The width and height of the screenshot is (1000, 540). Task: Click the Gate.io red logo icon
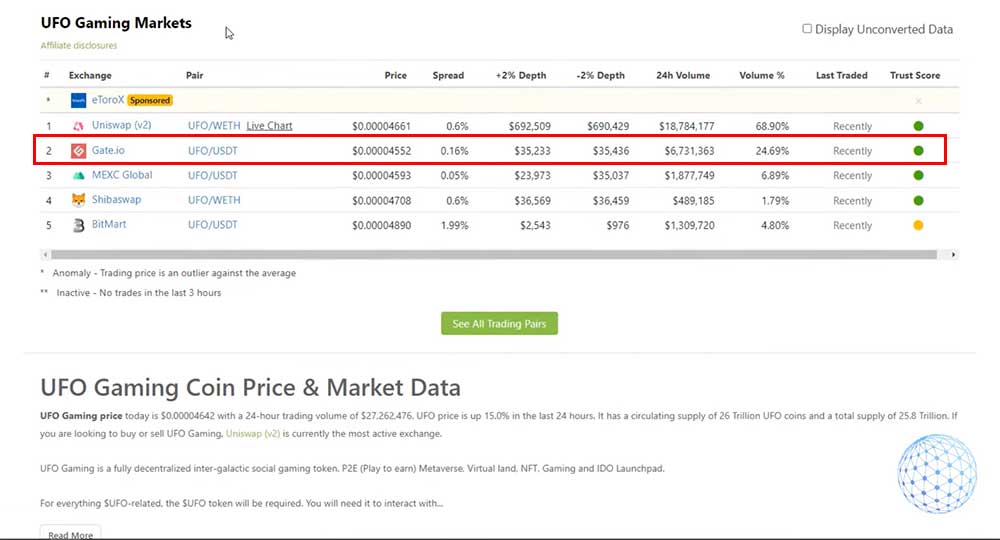click(78, 151)
